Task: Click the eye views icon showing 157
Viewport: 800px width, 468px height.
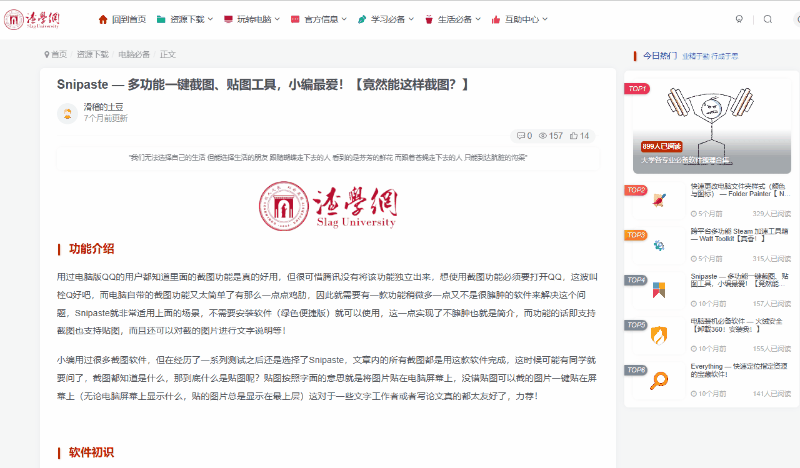Action: pos(543,136)
